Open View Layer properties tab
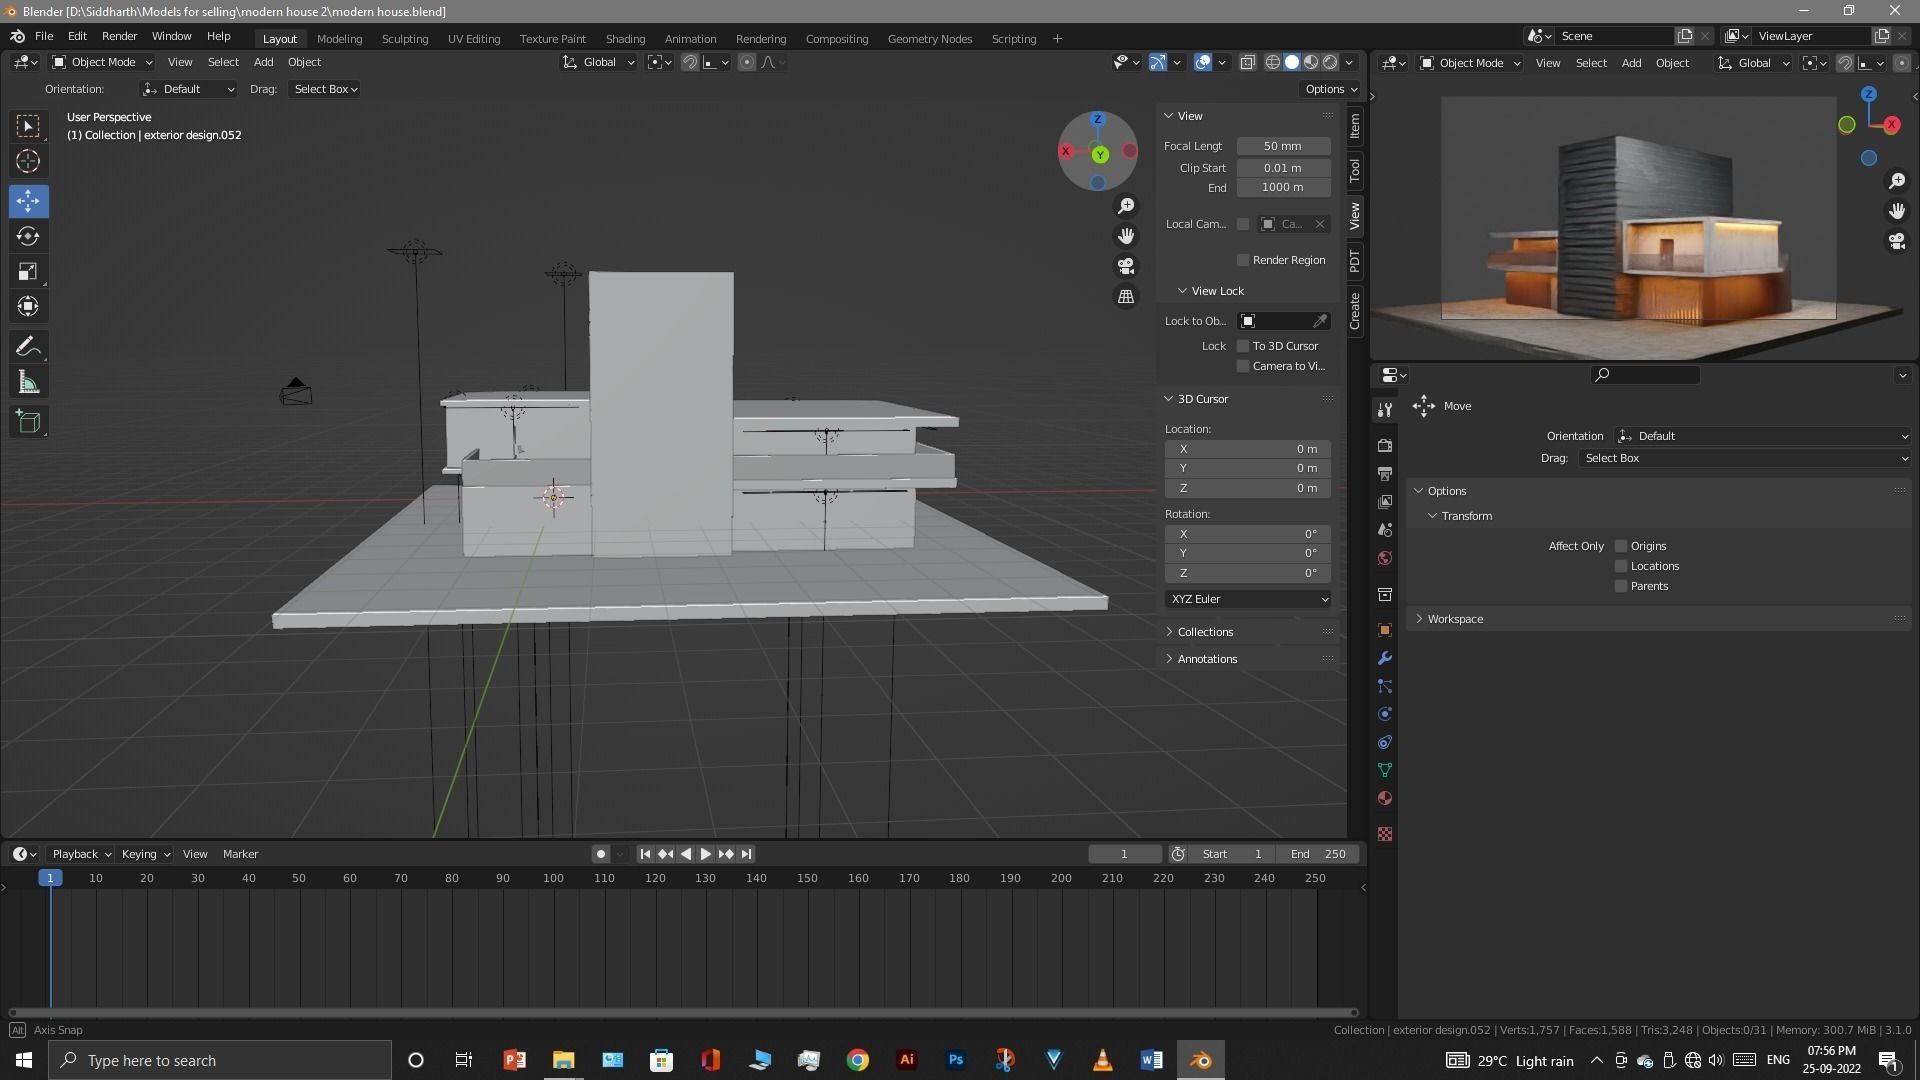Image resolution: width=1920 pixels, height=1080 pixels. [x=1385, y=501]
